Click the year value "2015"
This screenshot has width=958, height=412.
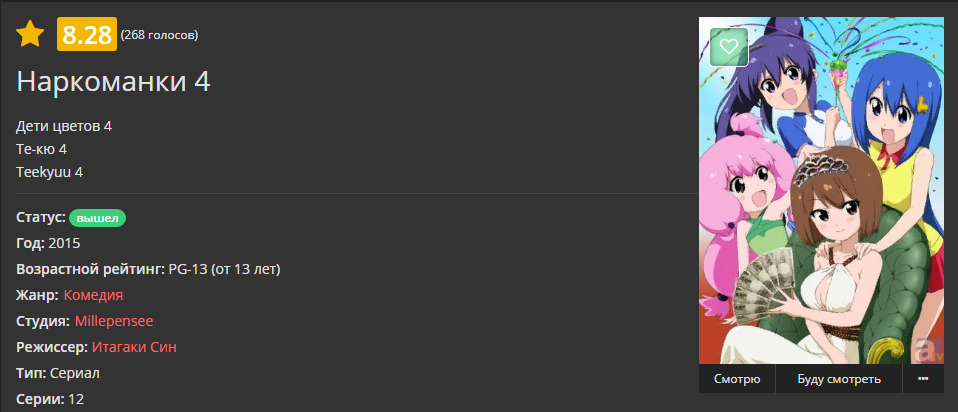(x=64, y=243)
